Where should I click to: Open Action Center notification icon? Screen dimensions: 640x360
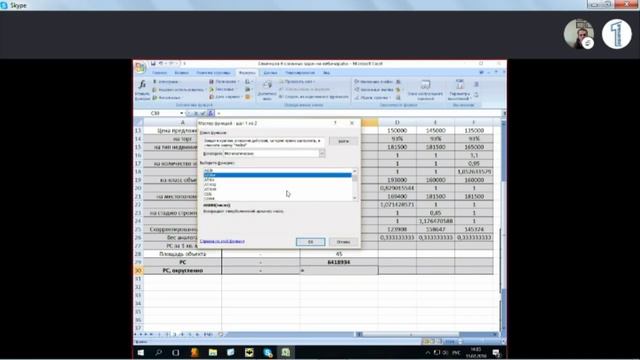pyautogui.click(x=496, y=353)
